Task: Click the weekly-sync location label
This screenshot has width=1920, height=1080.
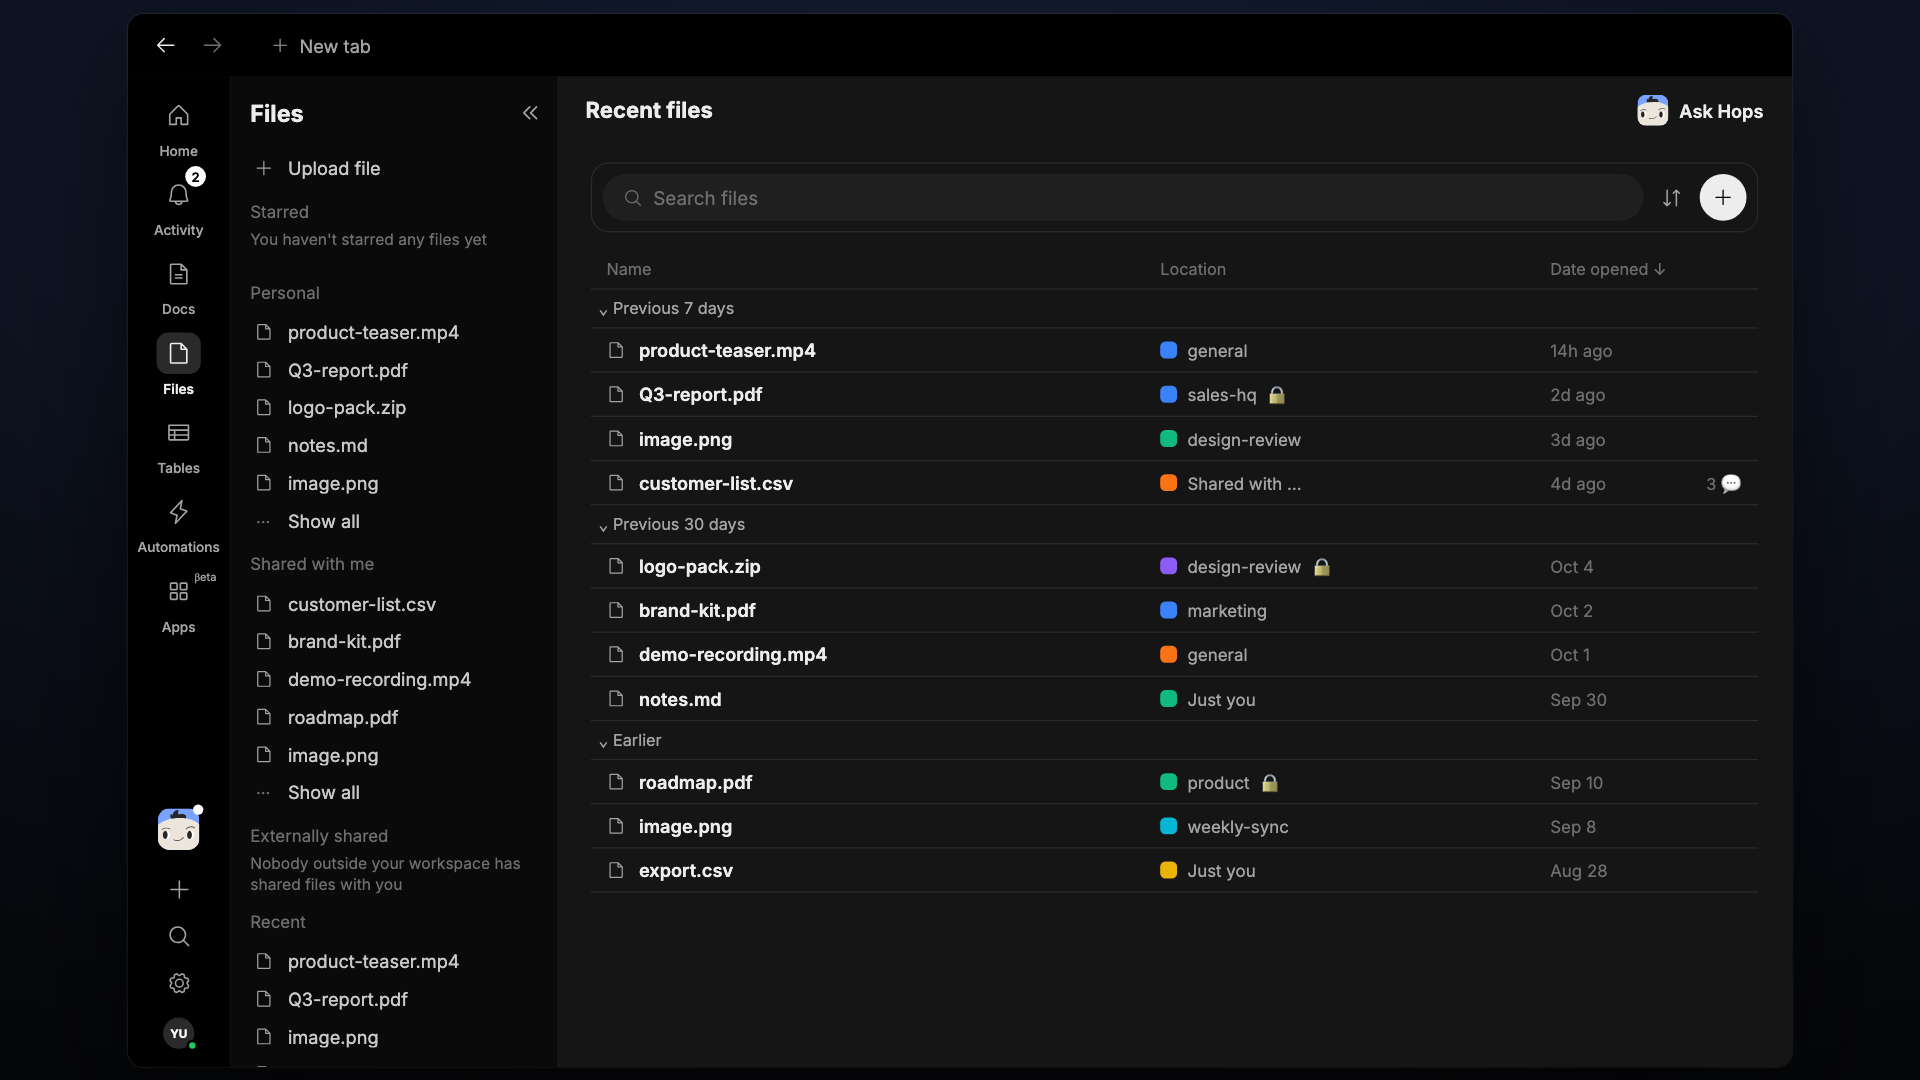Action: pos(1237,827)
